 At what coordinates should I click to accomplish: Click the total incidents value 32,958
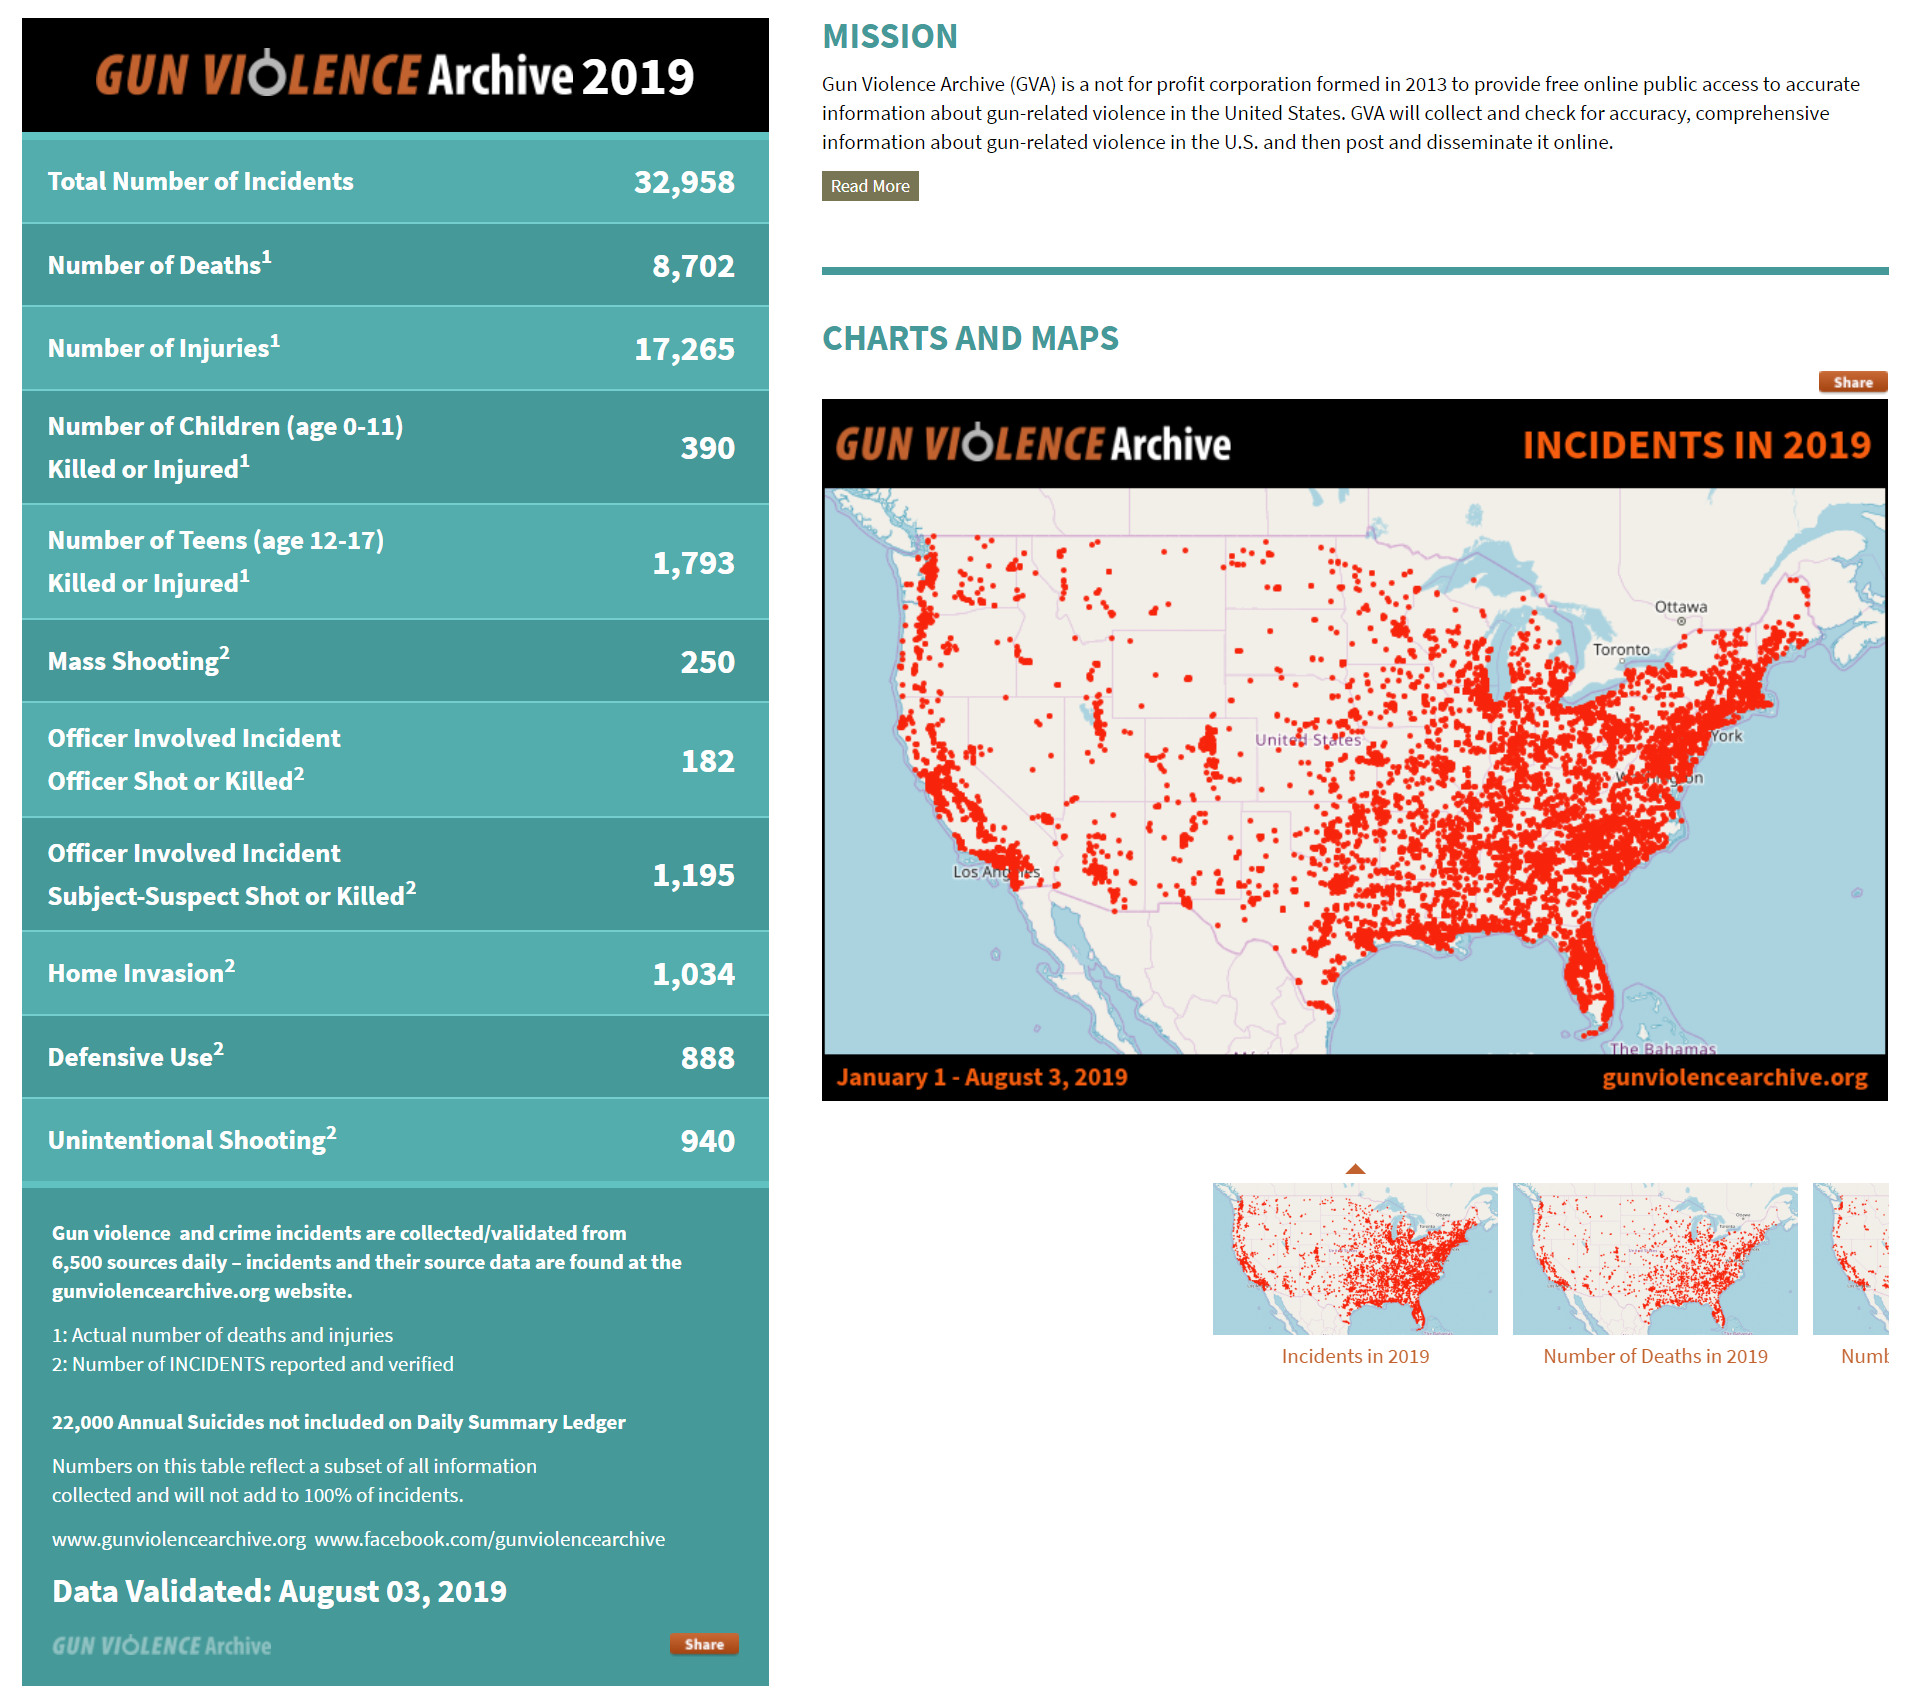point(684,182)
